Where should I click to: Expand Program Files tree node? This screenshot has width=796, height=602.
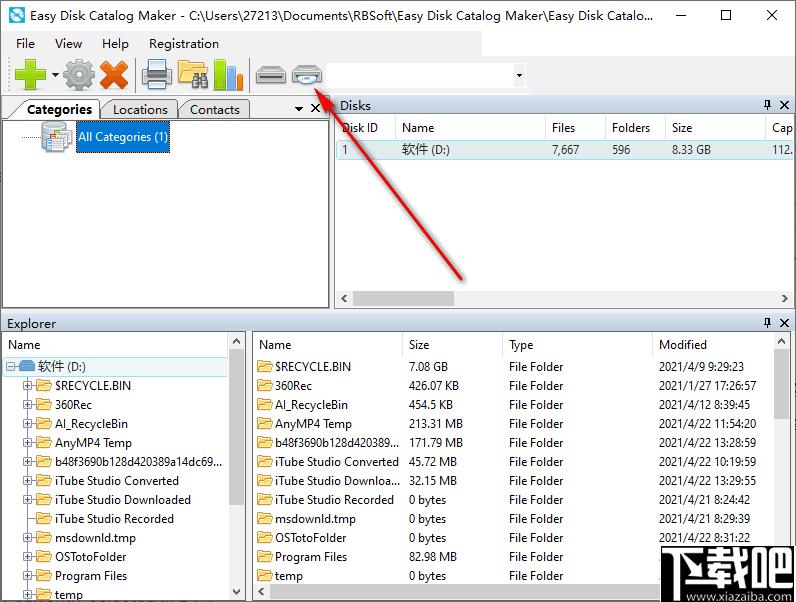(x=28, y=576)
